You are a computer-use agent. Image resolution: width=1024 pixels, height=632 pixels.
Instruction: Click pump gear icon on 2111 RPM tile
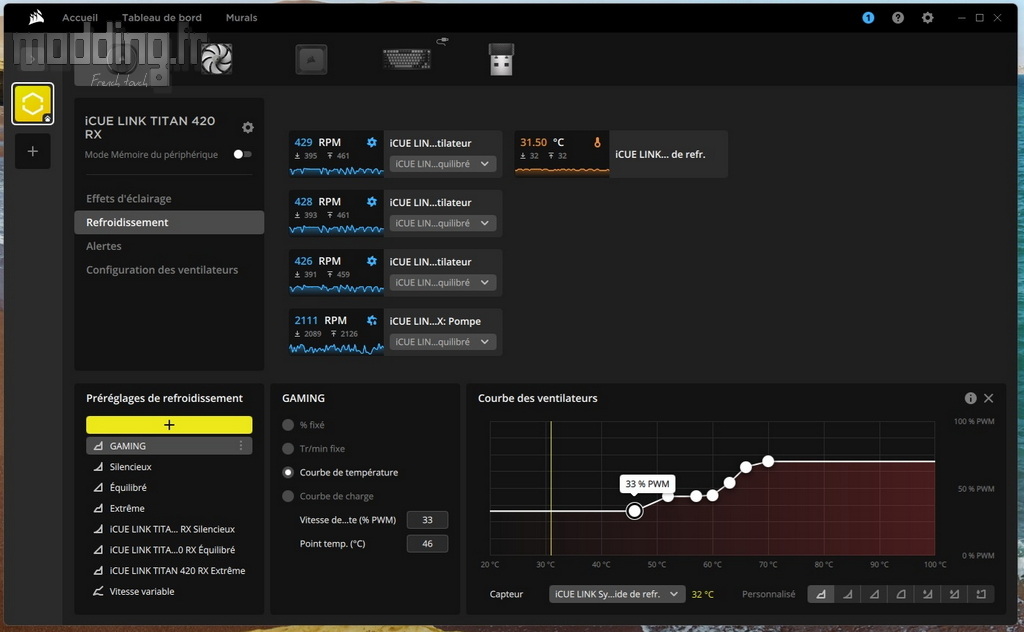(372, 320)
